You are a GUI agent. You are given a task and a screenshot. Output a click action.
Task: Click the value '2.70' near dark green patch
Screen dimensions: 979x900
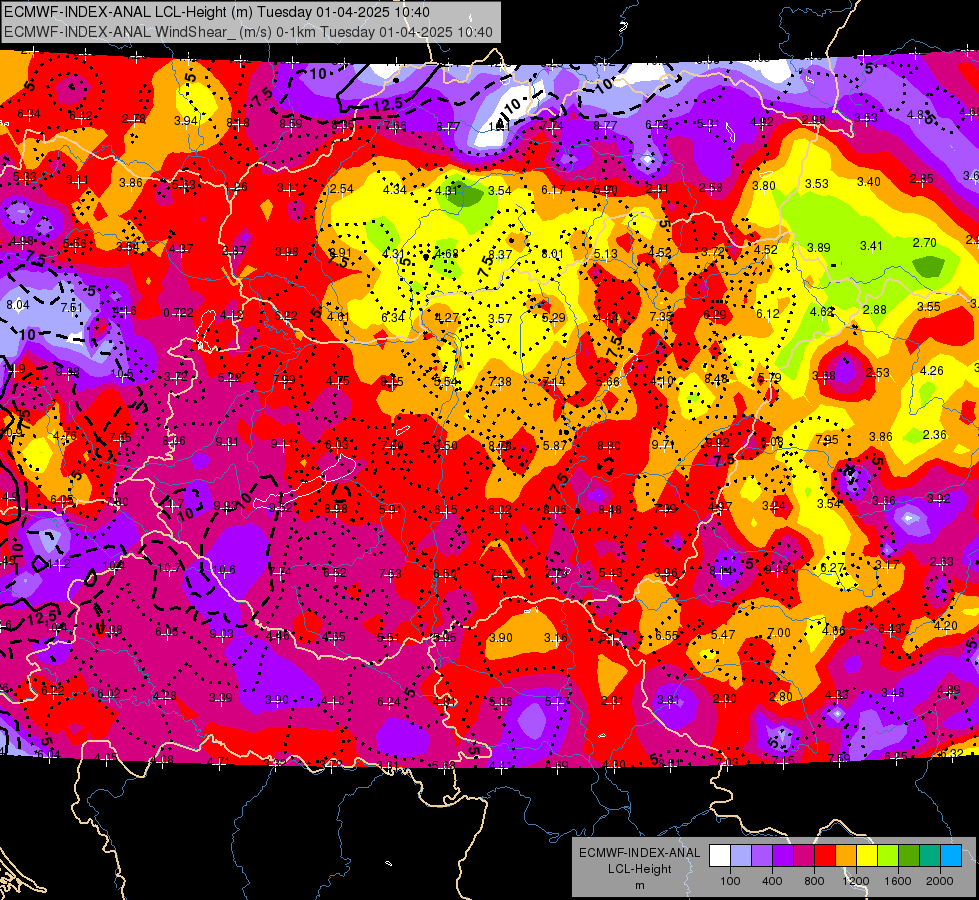[924, 242]
